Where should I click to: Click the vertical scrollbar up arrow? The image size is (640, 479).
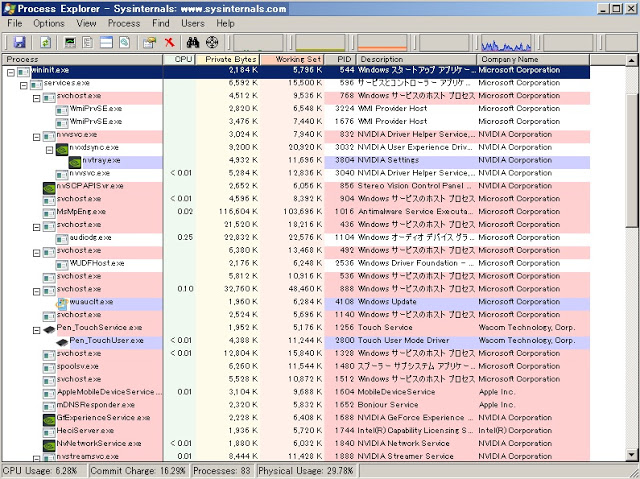[x=631, y=60]
